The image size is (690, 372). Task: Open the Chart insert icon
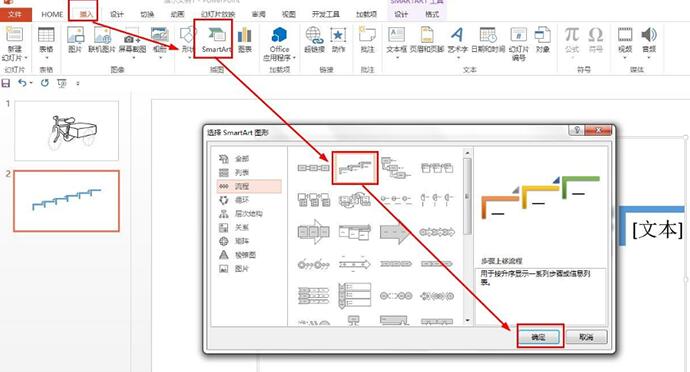(244, 35)
